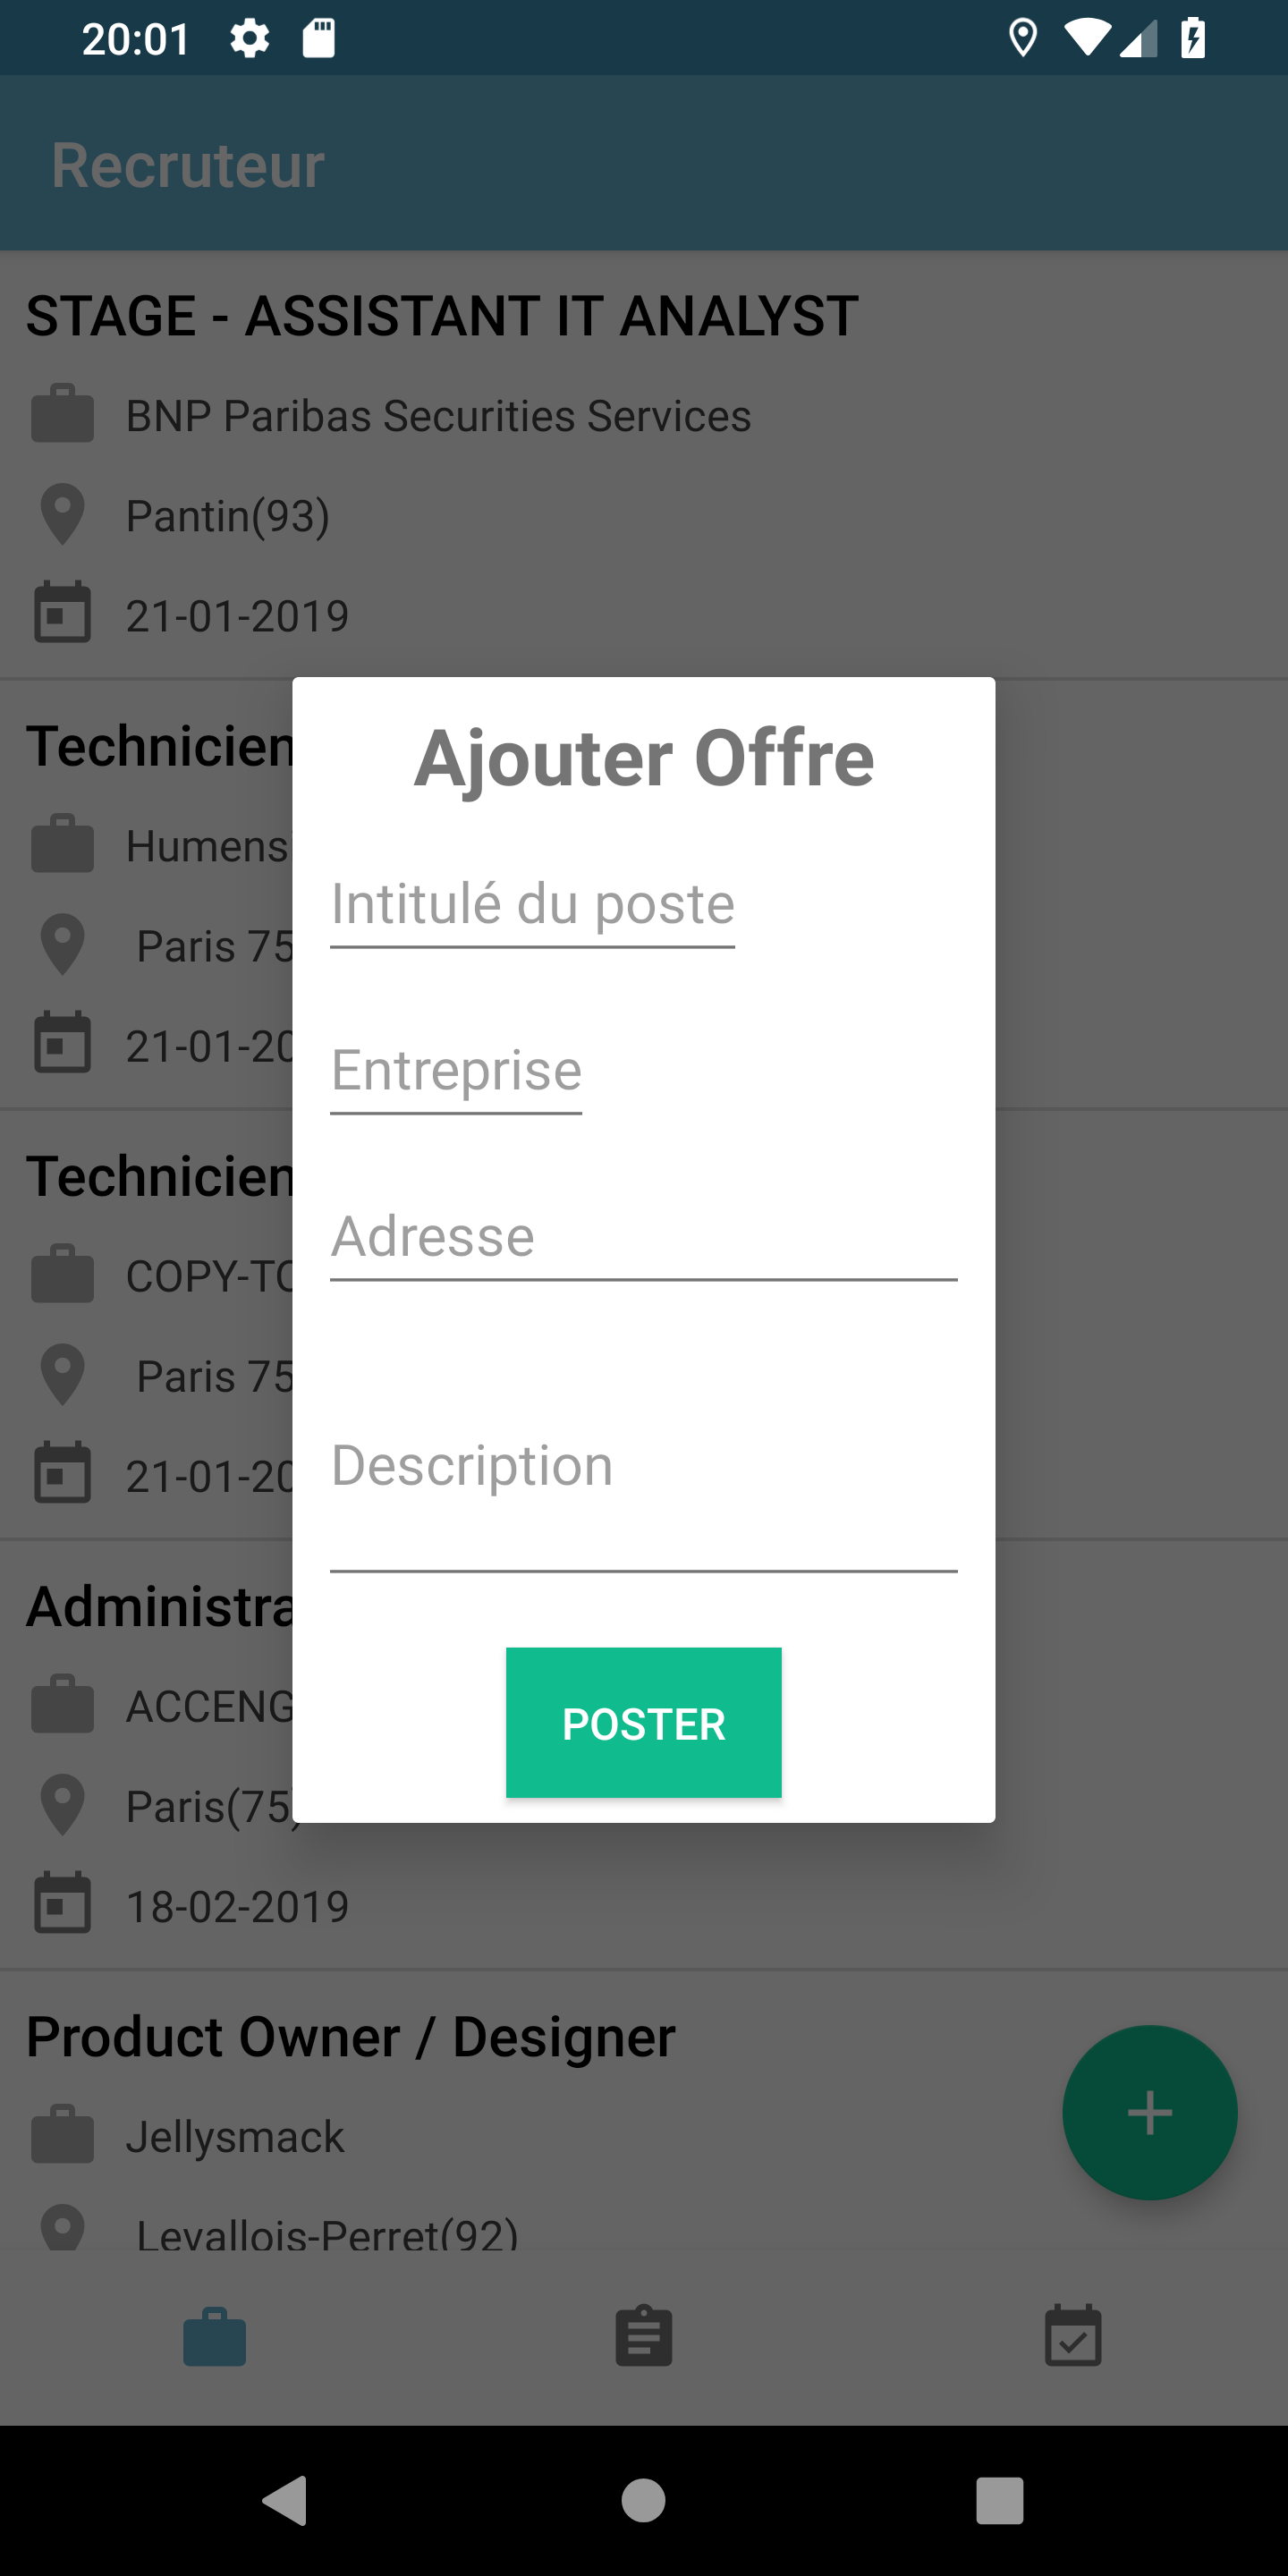Switch to the clipboard list tab
This screenshot has width=1288, height=2576.
[643, 2337]
